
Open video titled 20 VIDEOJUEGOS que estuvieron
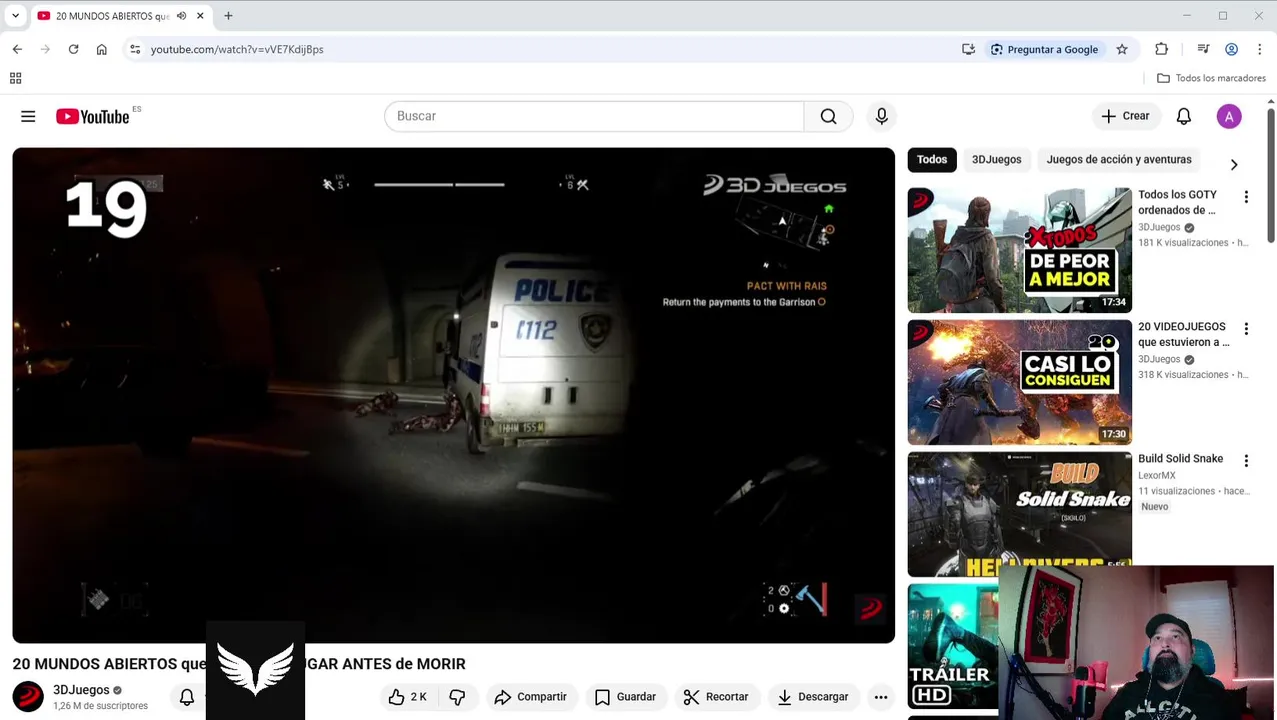1183,334
